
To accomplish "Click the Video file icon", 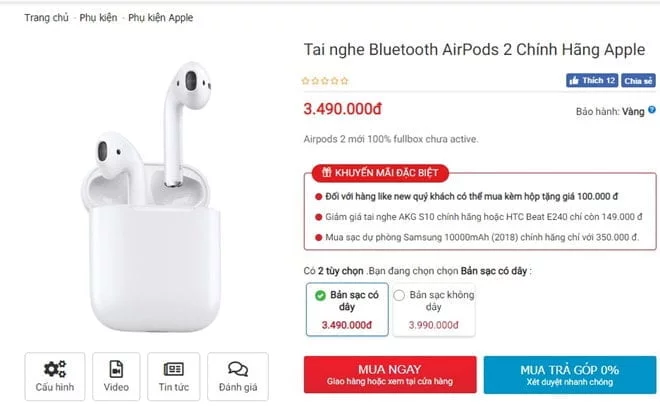I will tap(117, 368).
